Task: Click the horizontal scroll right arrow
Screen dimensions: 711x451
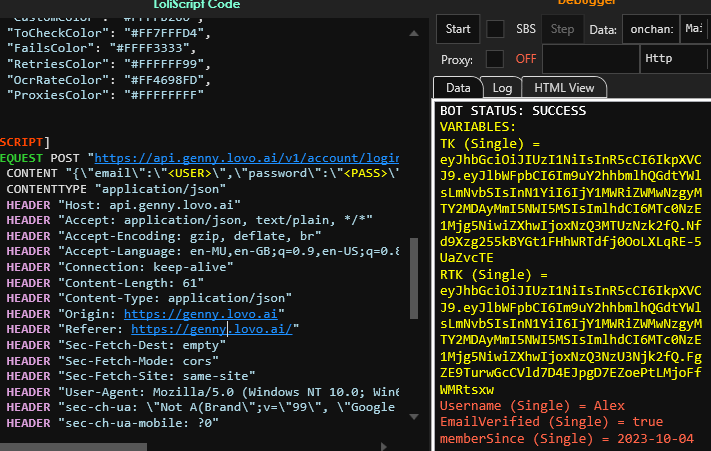Action: [384, 446]
